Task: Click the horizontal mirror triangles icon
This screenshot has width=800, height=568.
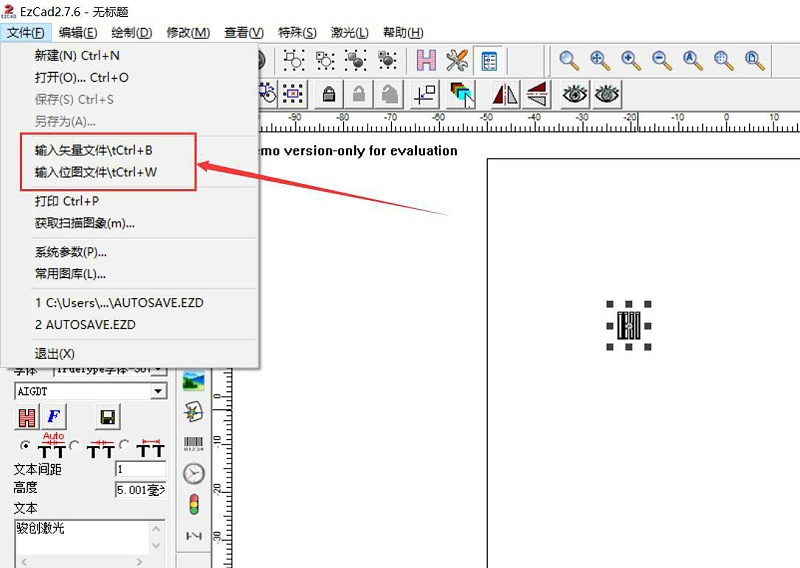Action: [504, 95]
